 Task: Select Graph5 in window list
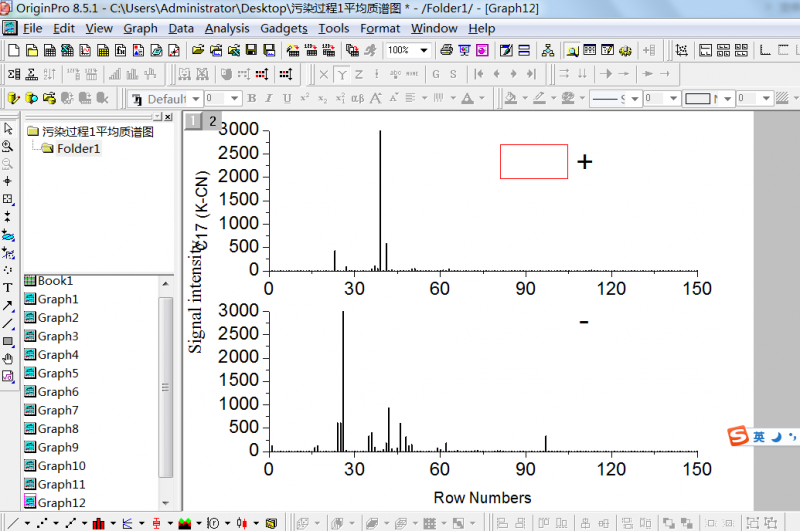tap(58, 373)
